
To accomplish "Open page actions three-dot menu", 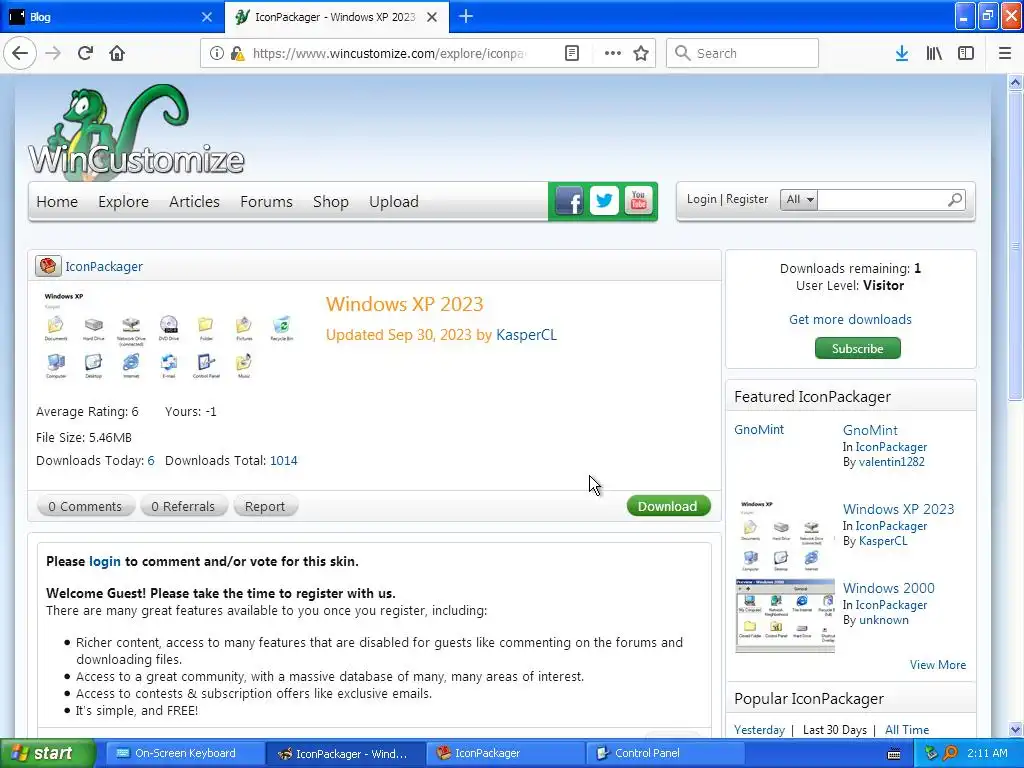I will tap(613, 53).
